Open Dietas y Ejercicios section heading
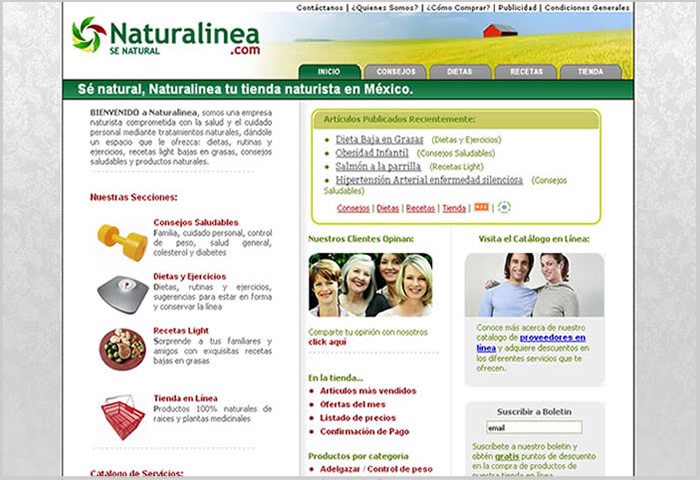700x480 pixels. pos(190,276)
